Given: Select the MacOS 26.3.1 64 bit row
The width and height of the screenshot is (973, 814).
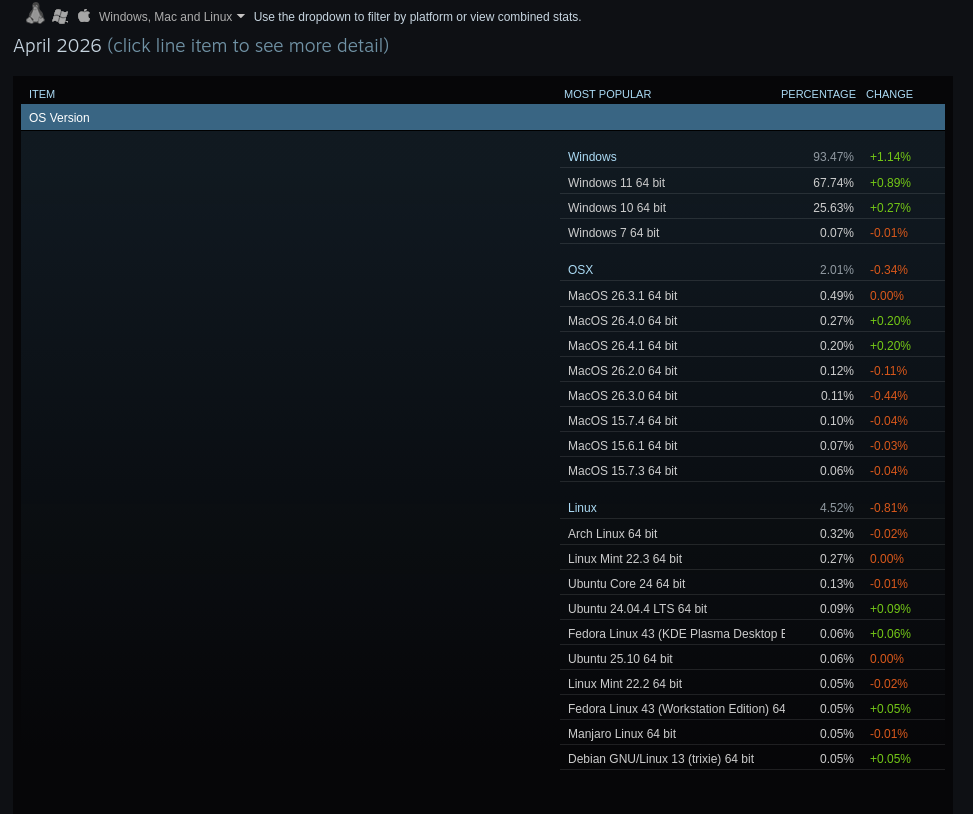Looking at the screenshot, I should [x=752, y=295].
